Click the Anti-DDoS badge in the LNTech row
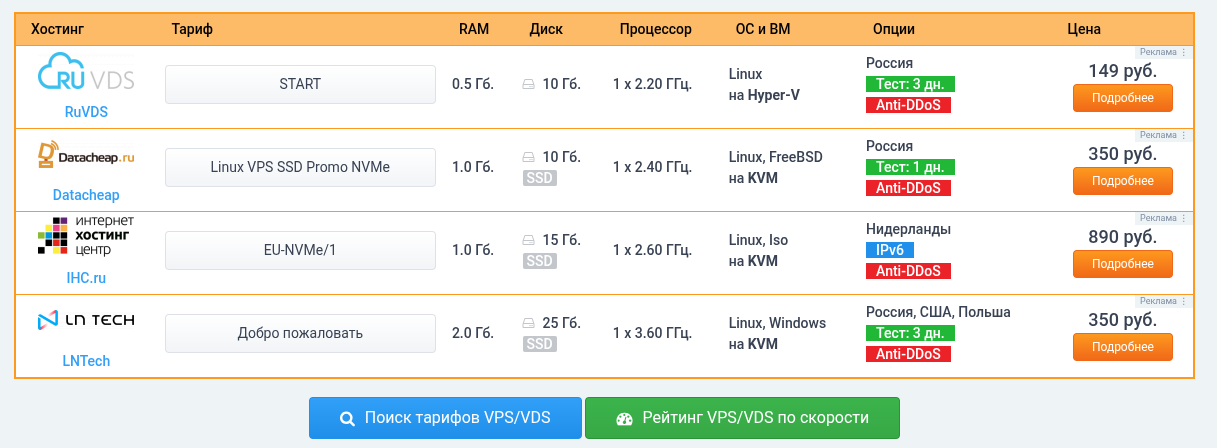1217x448 pixels. coord(908,354)
